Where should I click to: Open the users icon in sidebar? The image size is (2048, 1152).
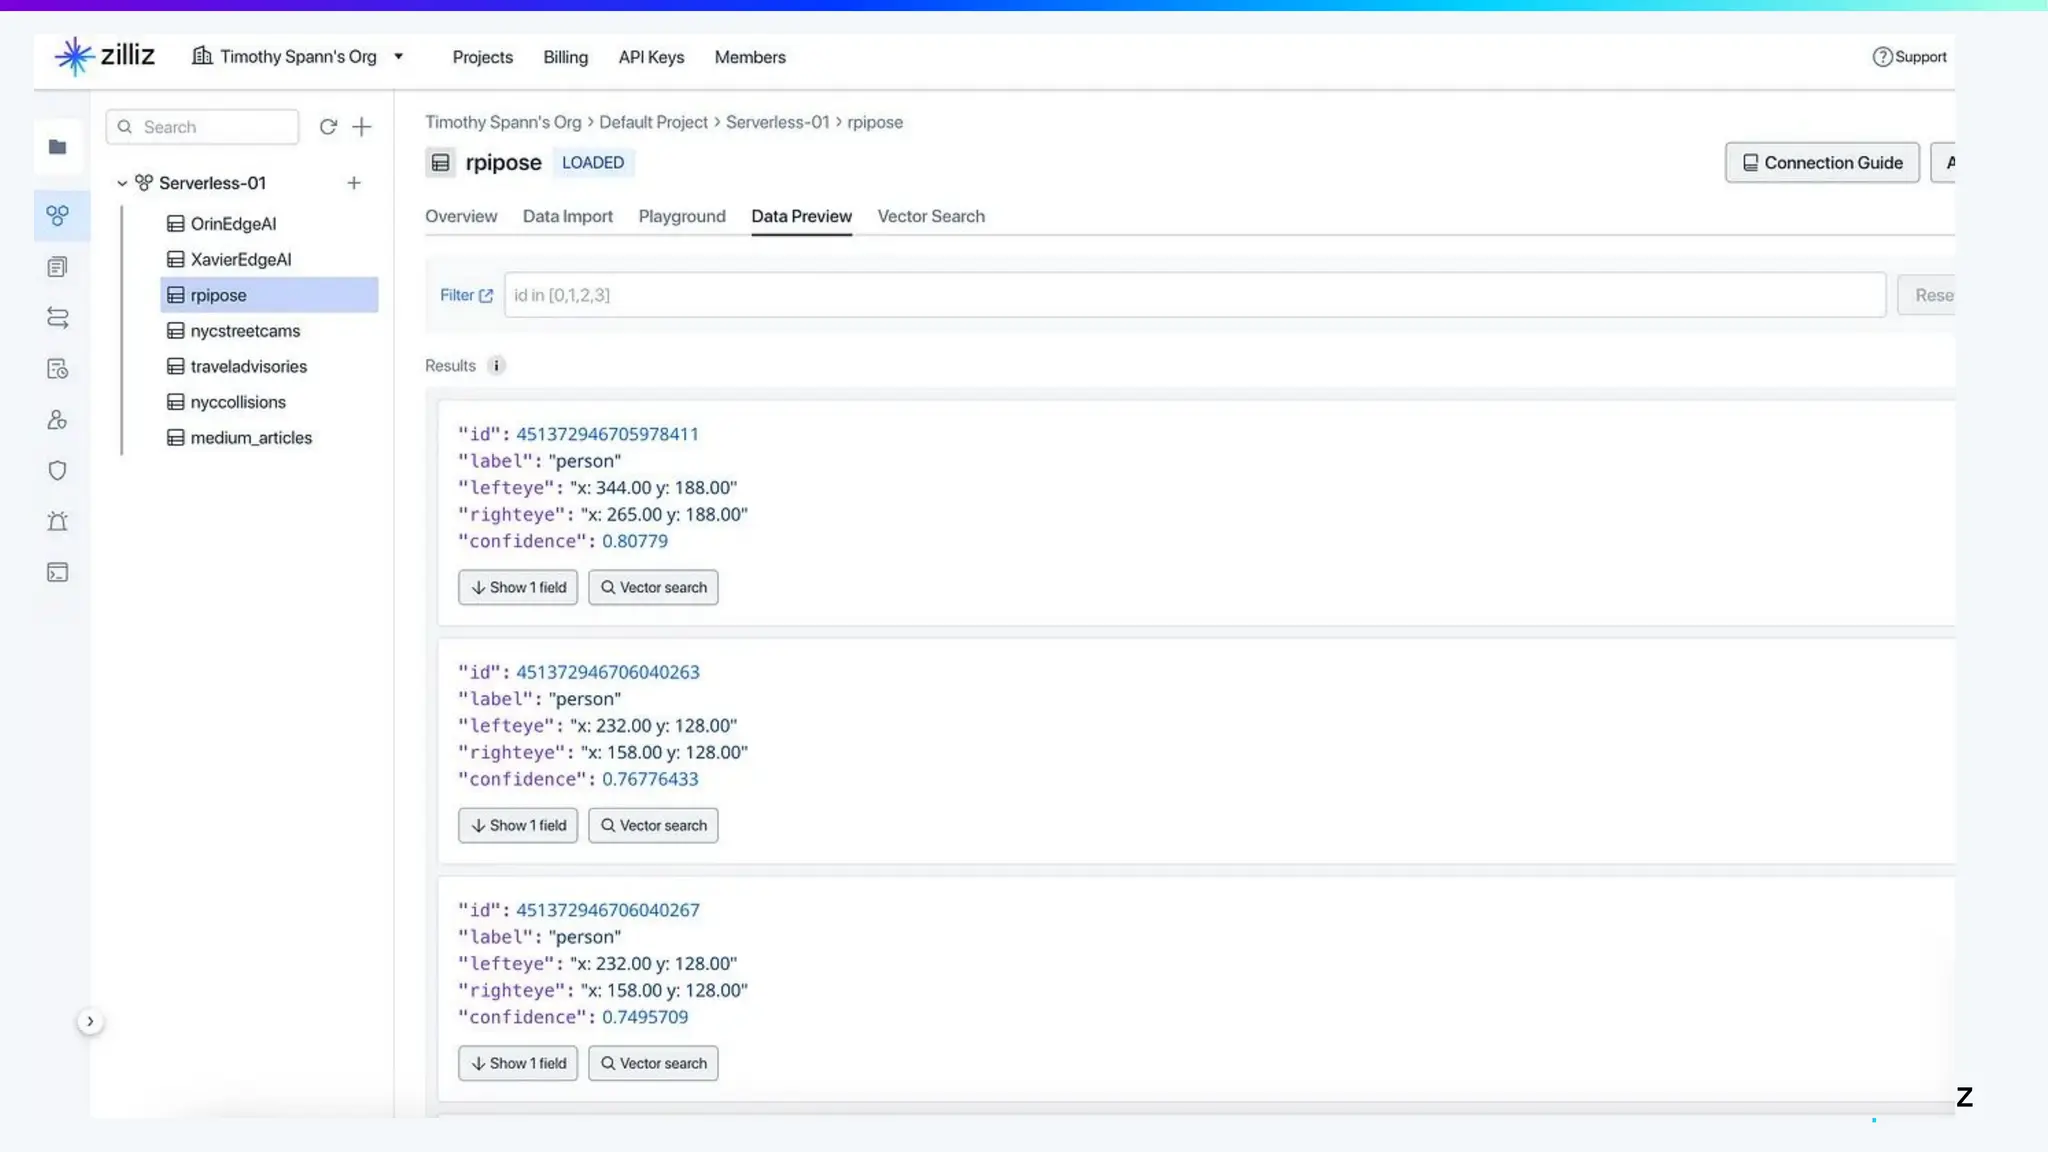(x=58, y=420)
